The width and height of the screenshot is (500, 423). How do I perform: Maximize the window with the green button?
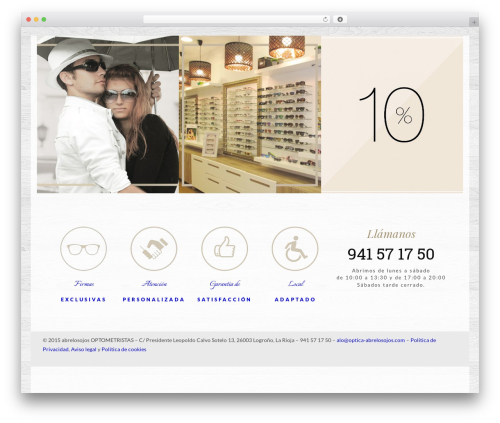tap(44, 20)
